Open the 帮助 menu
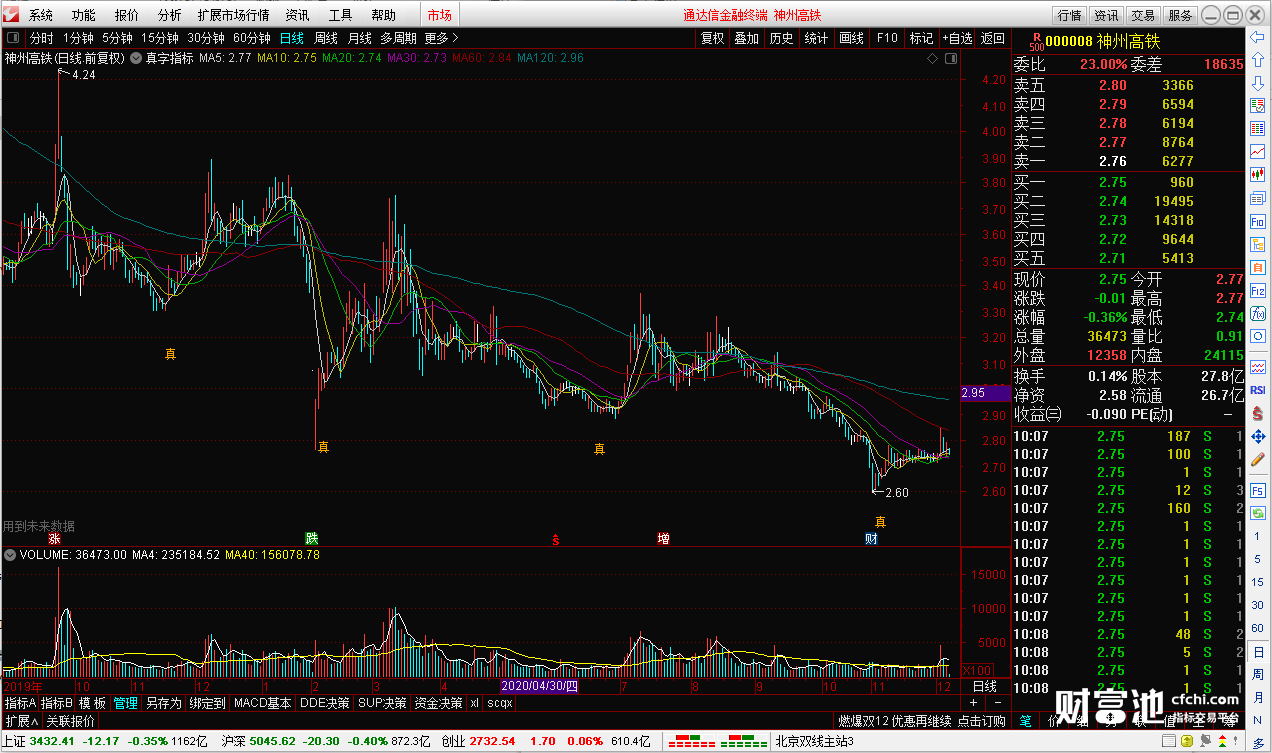 pyautogui.click(x=384, y=15)
